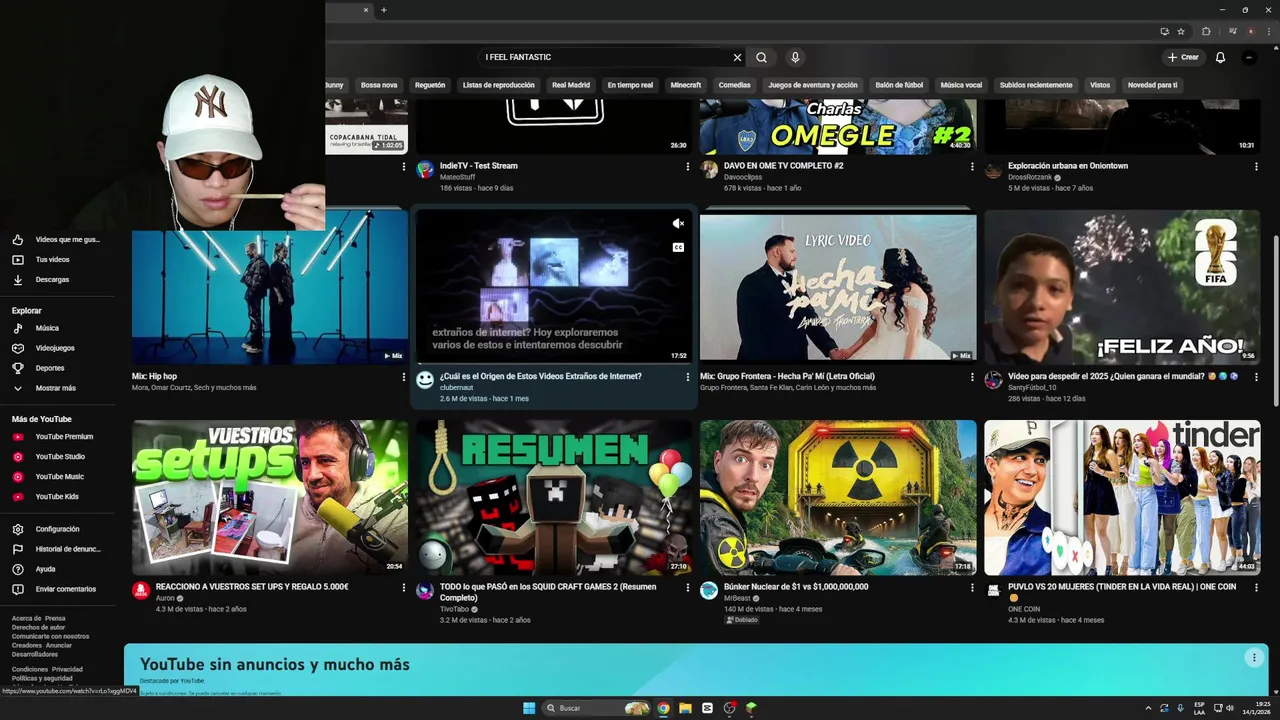
Task: Select the Novedad para ti chip
Action: pos(1152,85)
